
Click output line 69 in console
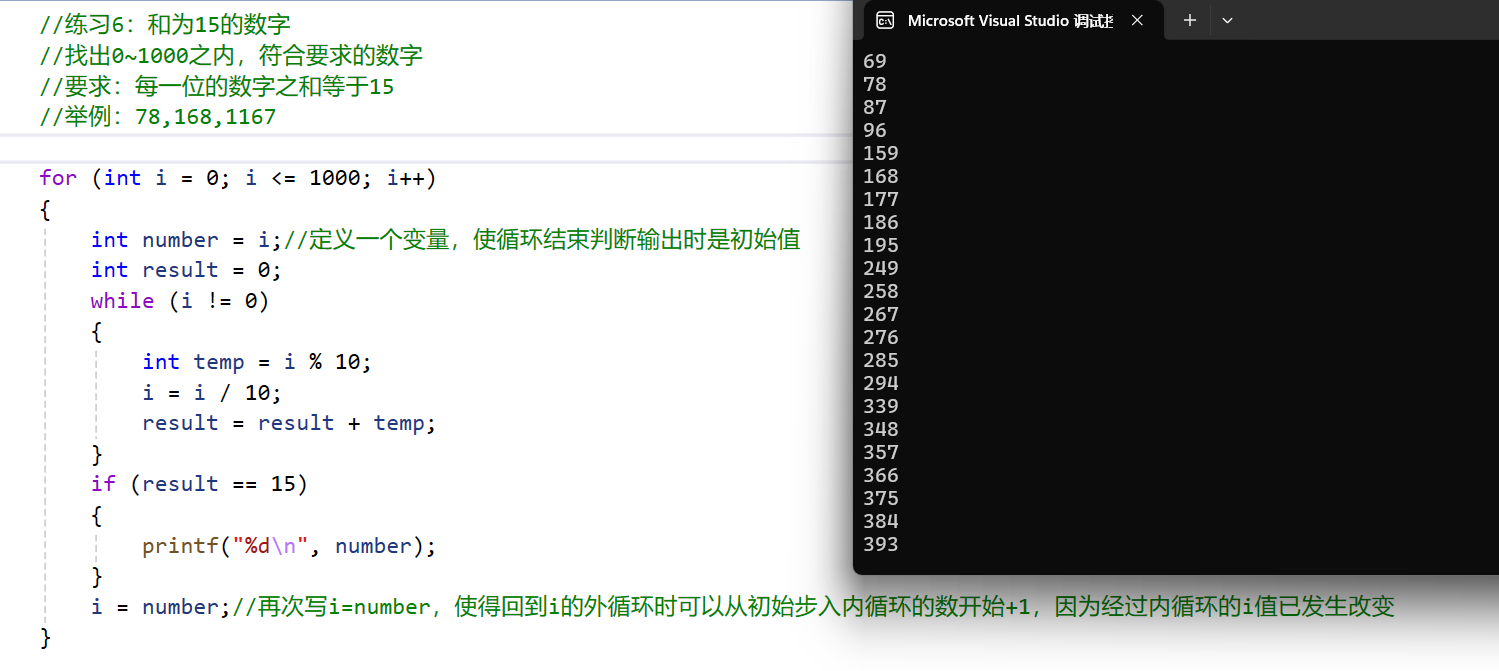coord(874,61)
